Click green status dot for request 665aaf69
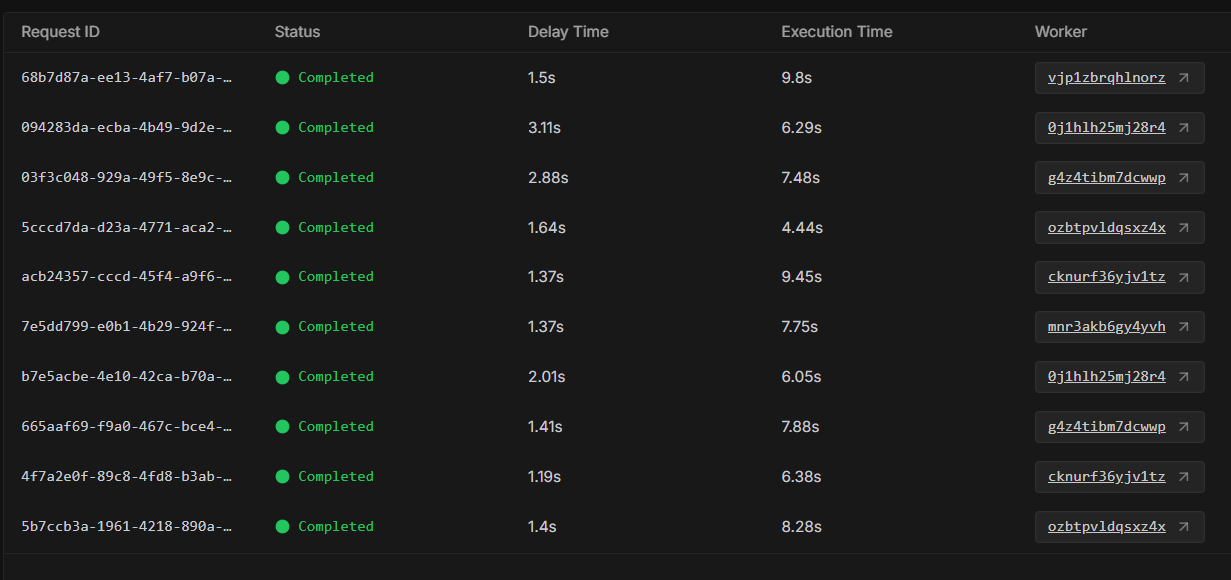 pos(282,427)
